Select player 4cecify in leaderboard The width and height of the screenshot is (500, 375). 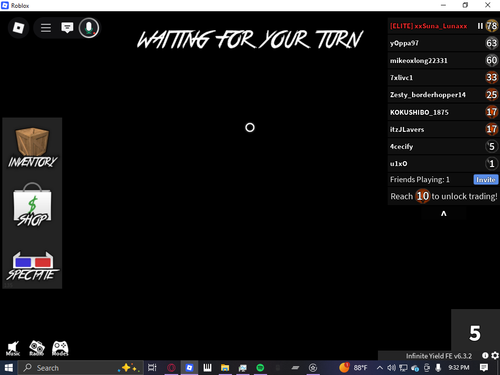(443, 146)
